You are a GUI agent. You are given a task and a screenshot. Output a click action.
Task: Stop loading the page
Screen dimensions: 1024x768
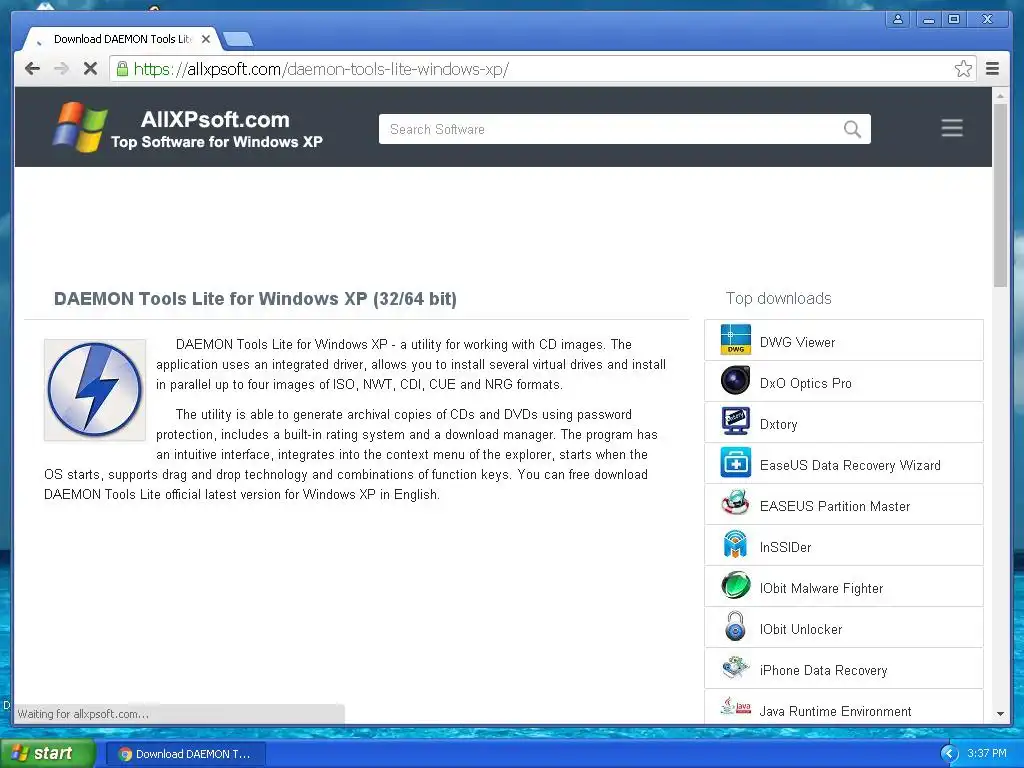90,69
